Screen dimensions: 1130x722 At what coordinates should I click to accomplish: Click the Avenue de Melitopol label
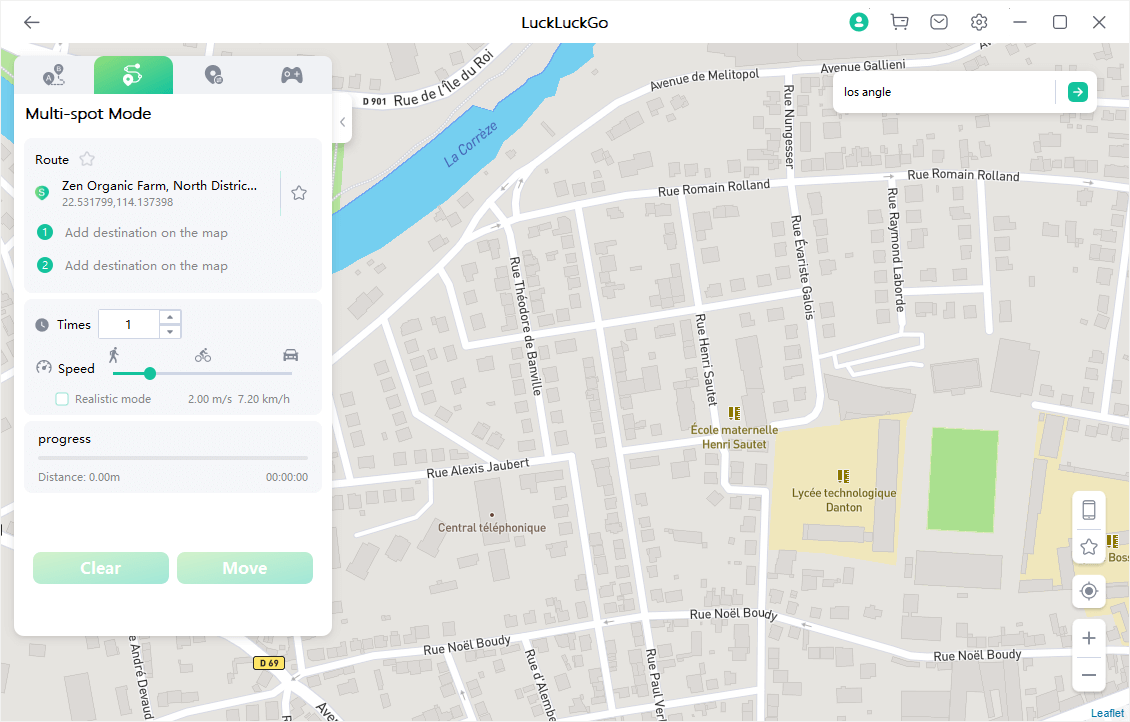tap(704, 79)
